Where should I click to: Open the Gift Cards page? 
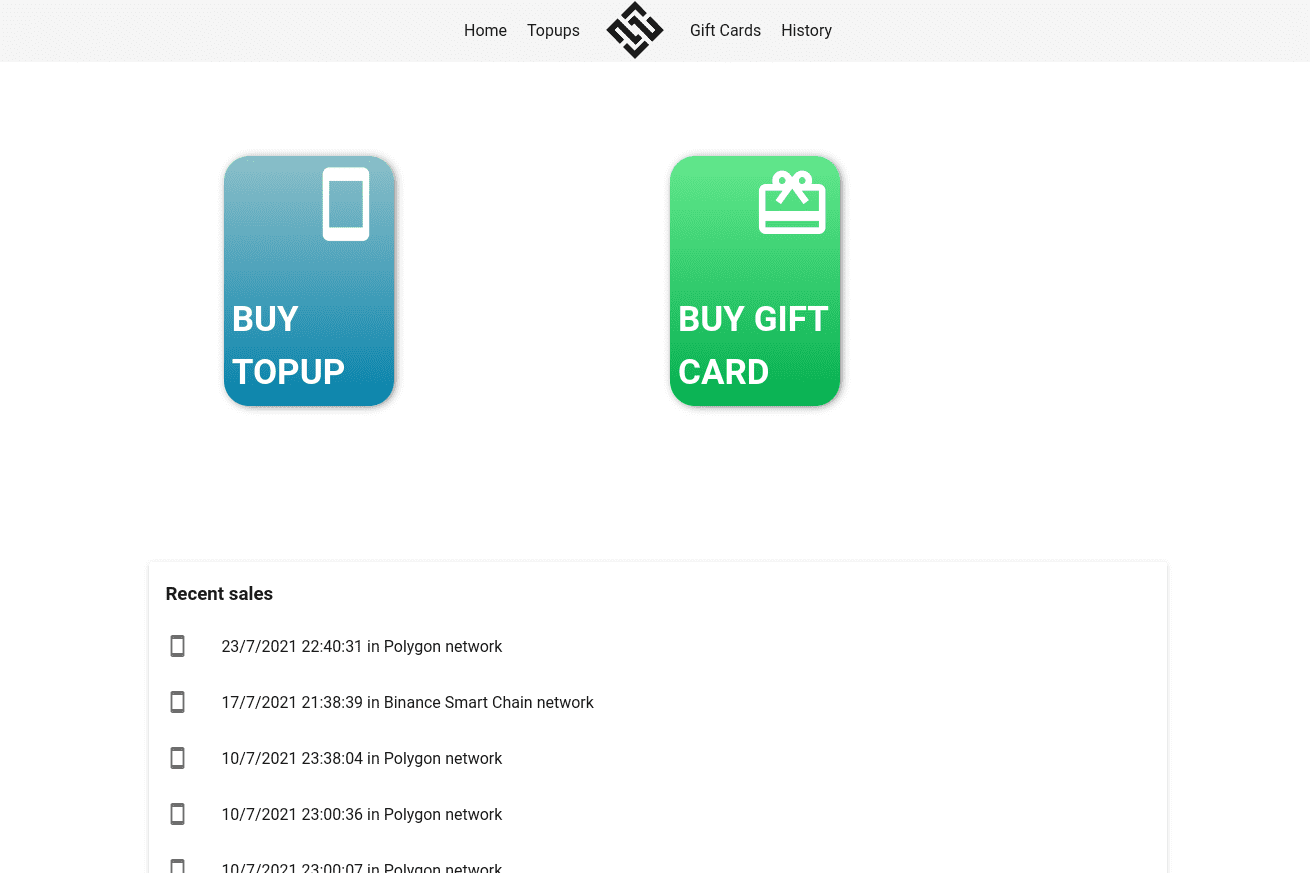[x=725, y=30]
